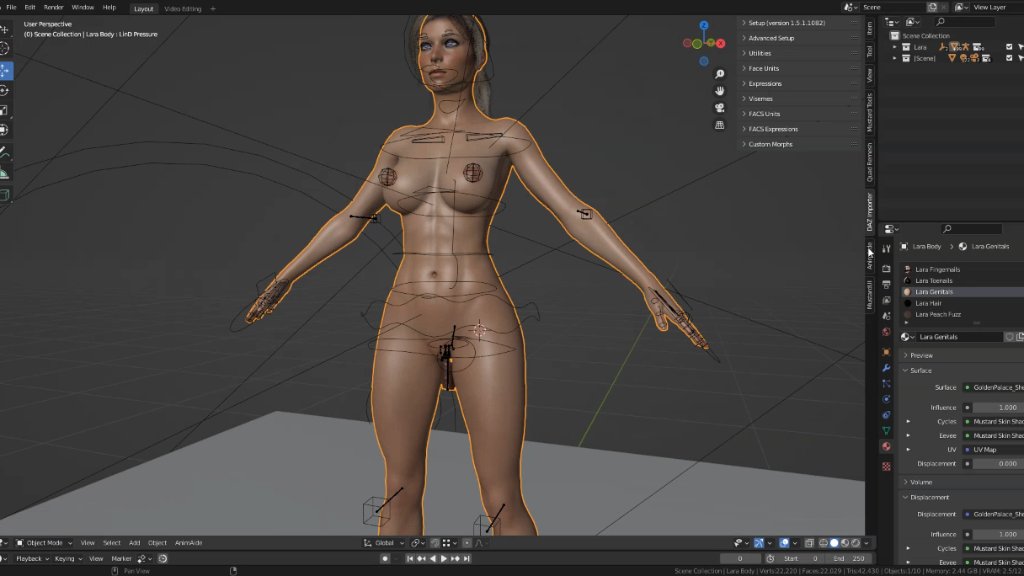Open the Texture properties checker icon
This screenshot has height=576, width=1024.
click(886, 466)
